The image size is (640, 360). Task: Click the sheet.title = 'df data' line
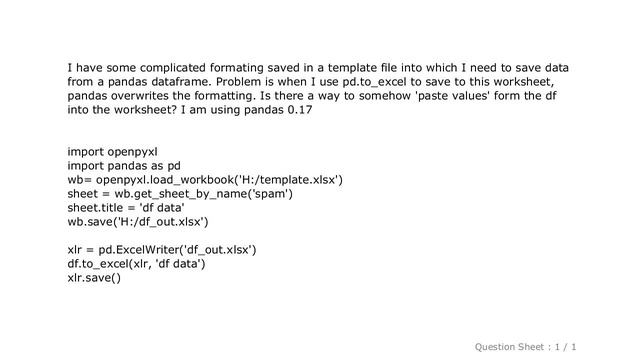tap(126, 208)
